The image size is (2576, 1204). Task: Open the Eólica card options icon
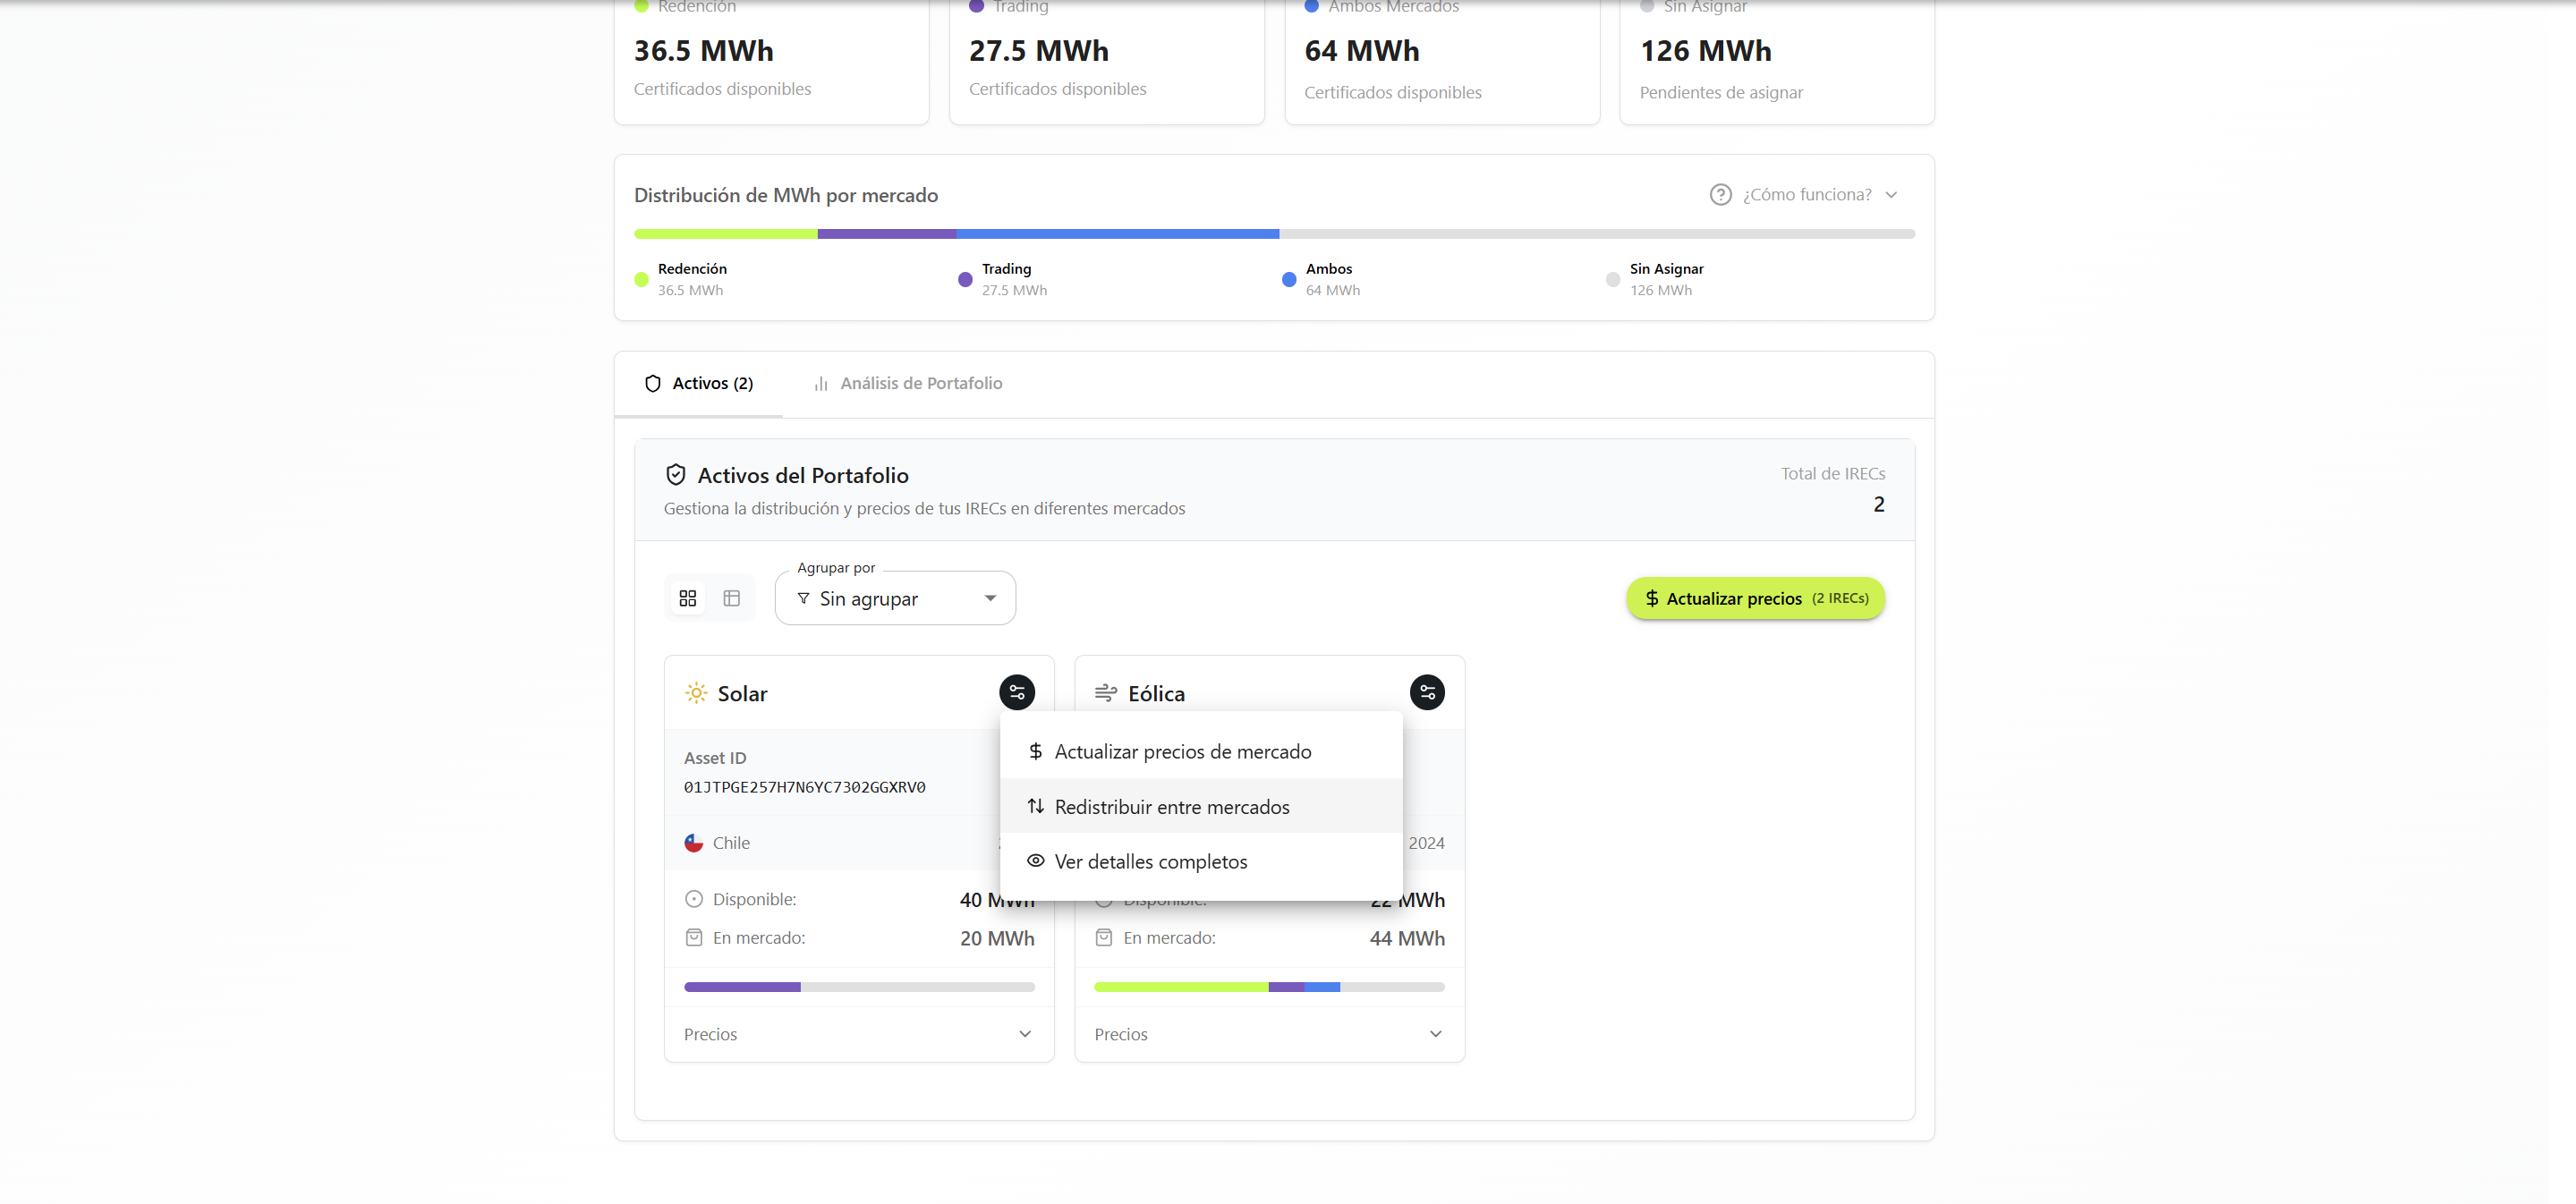point(1426,692)
